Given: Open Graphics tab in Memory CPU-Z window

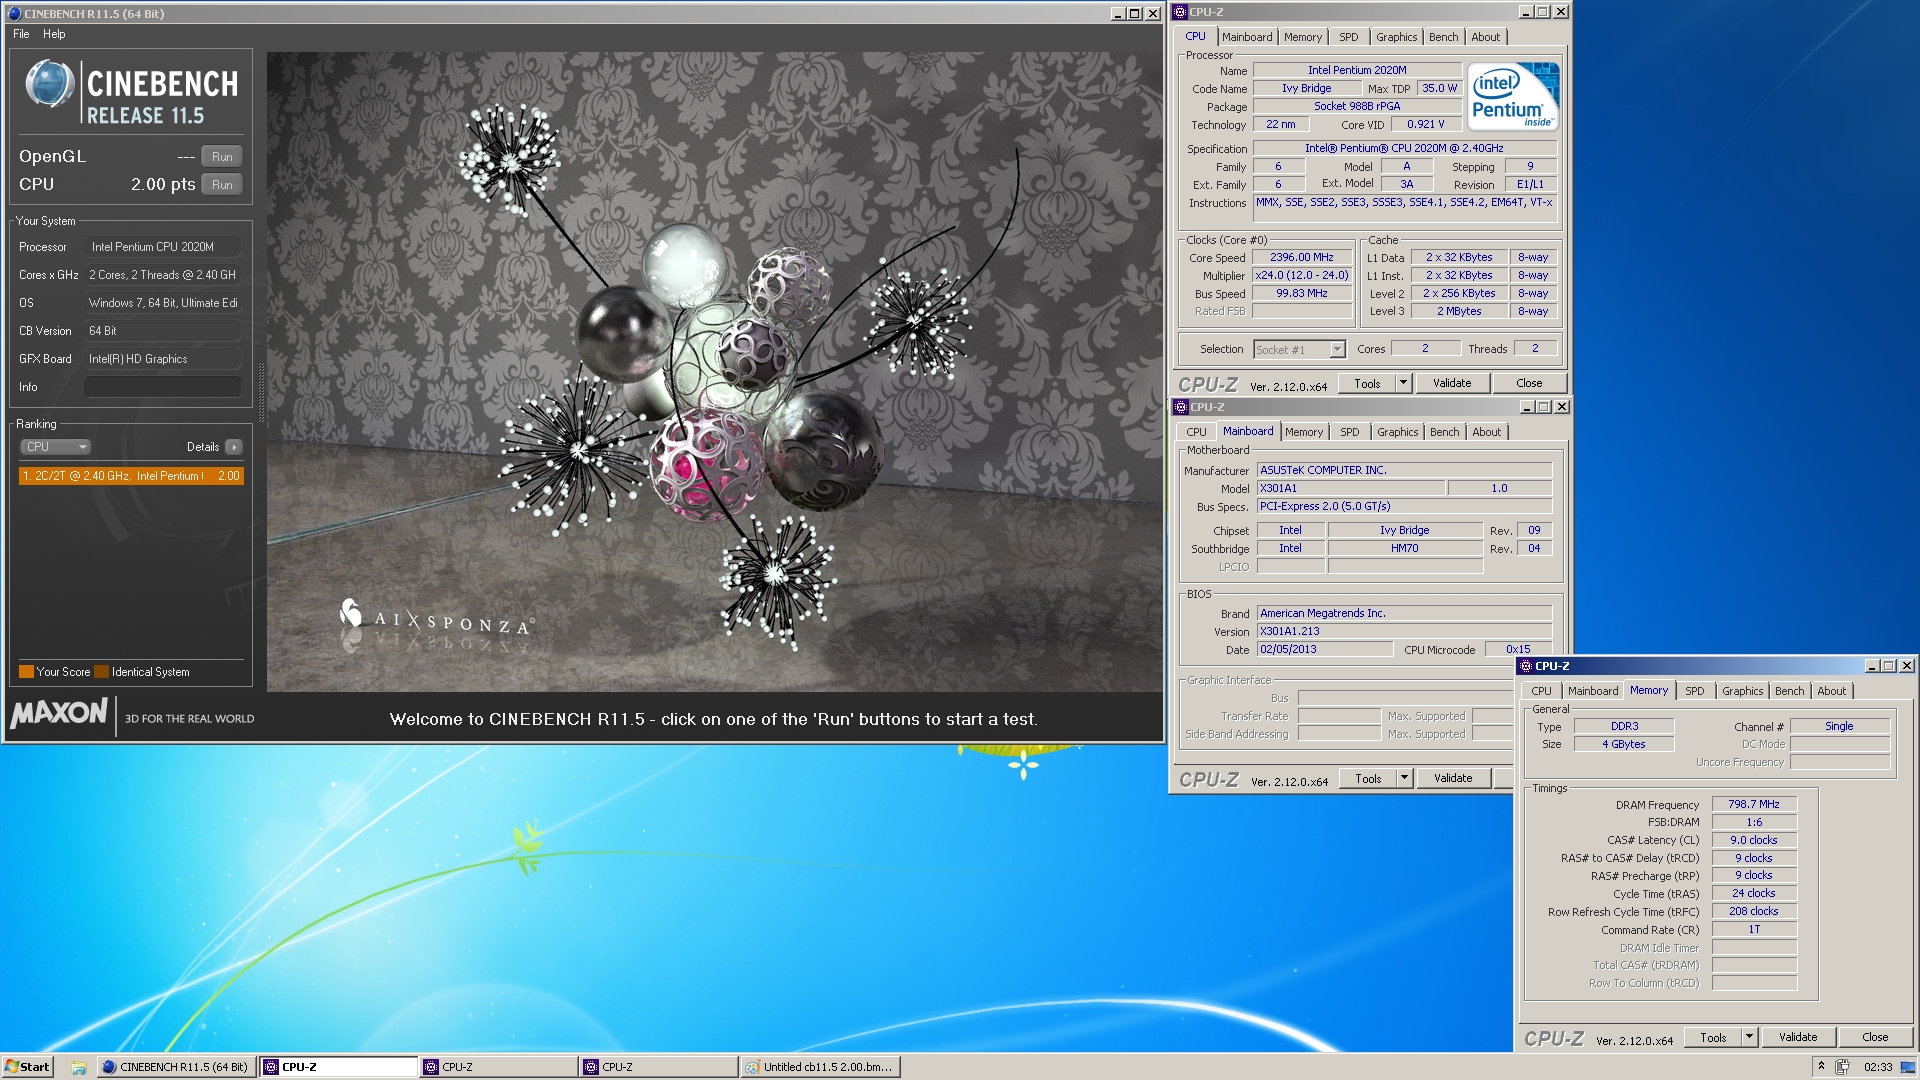Looking at the screenshot, I should pyautogui.click(x=1742, y=691).
